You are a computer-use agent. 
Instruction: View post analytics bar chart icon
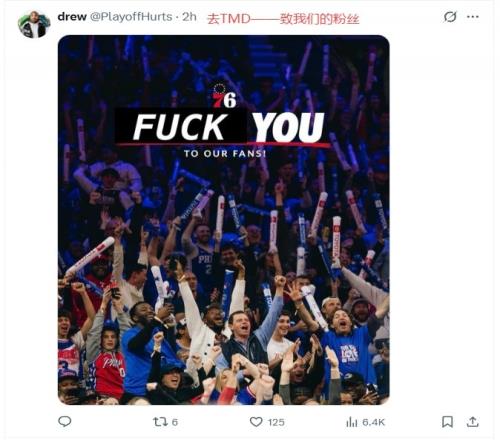[352, 422]
